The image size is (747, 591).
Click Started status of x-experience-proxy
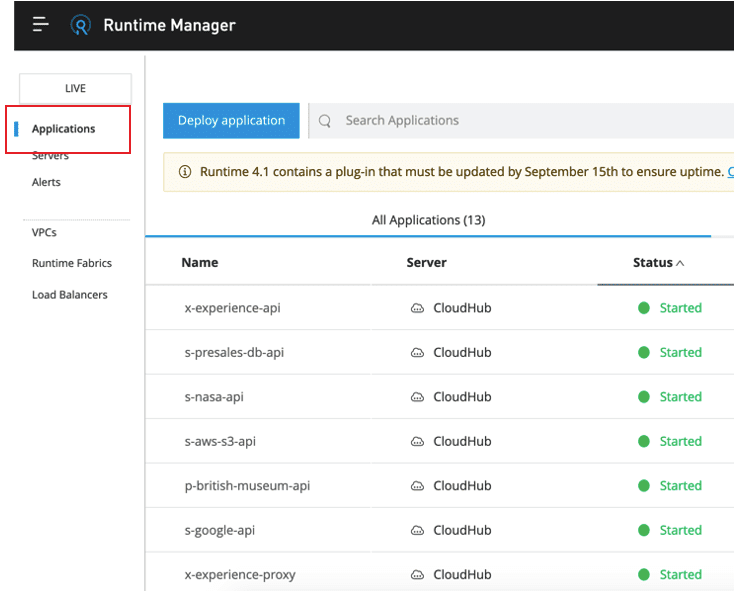coord(680,575)
